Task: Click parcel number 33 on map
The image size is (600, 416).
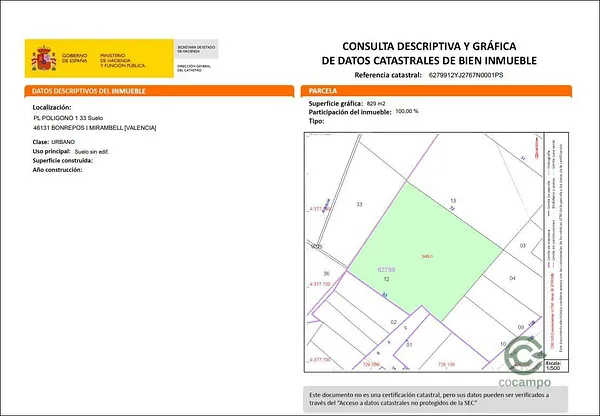Action: pyautogui.click(x=359, y=203)
